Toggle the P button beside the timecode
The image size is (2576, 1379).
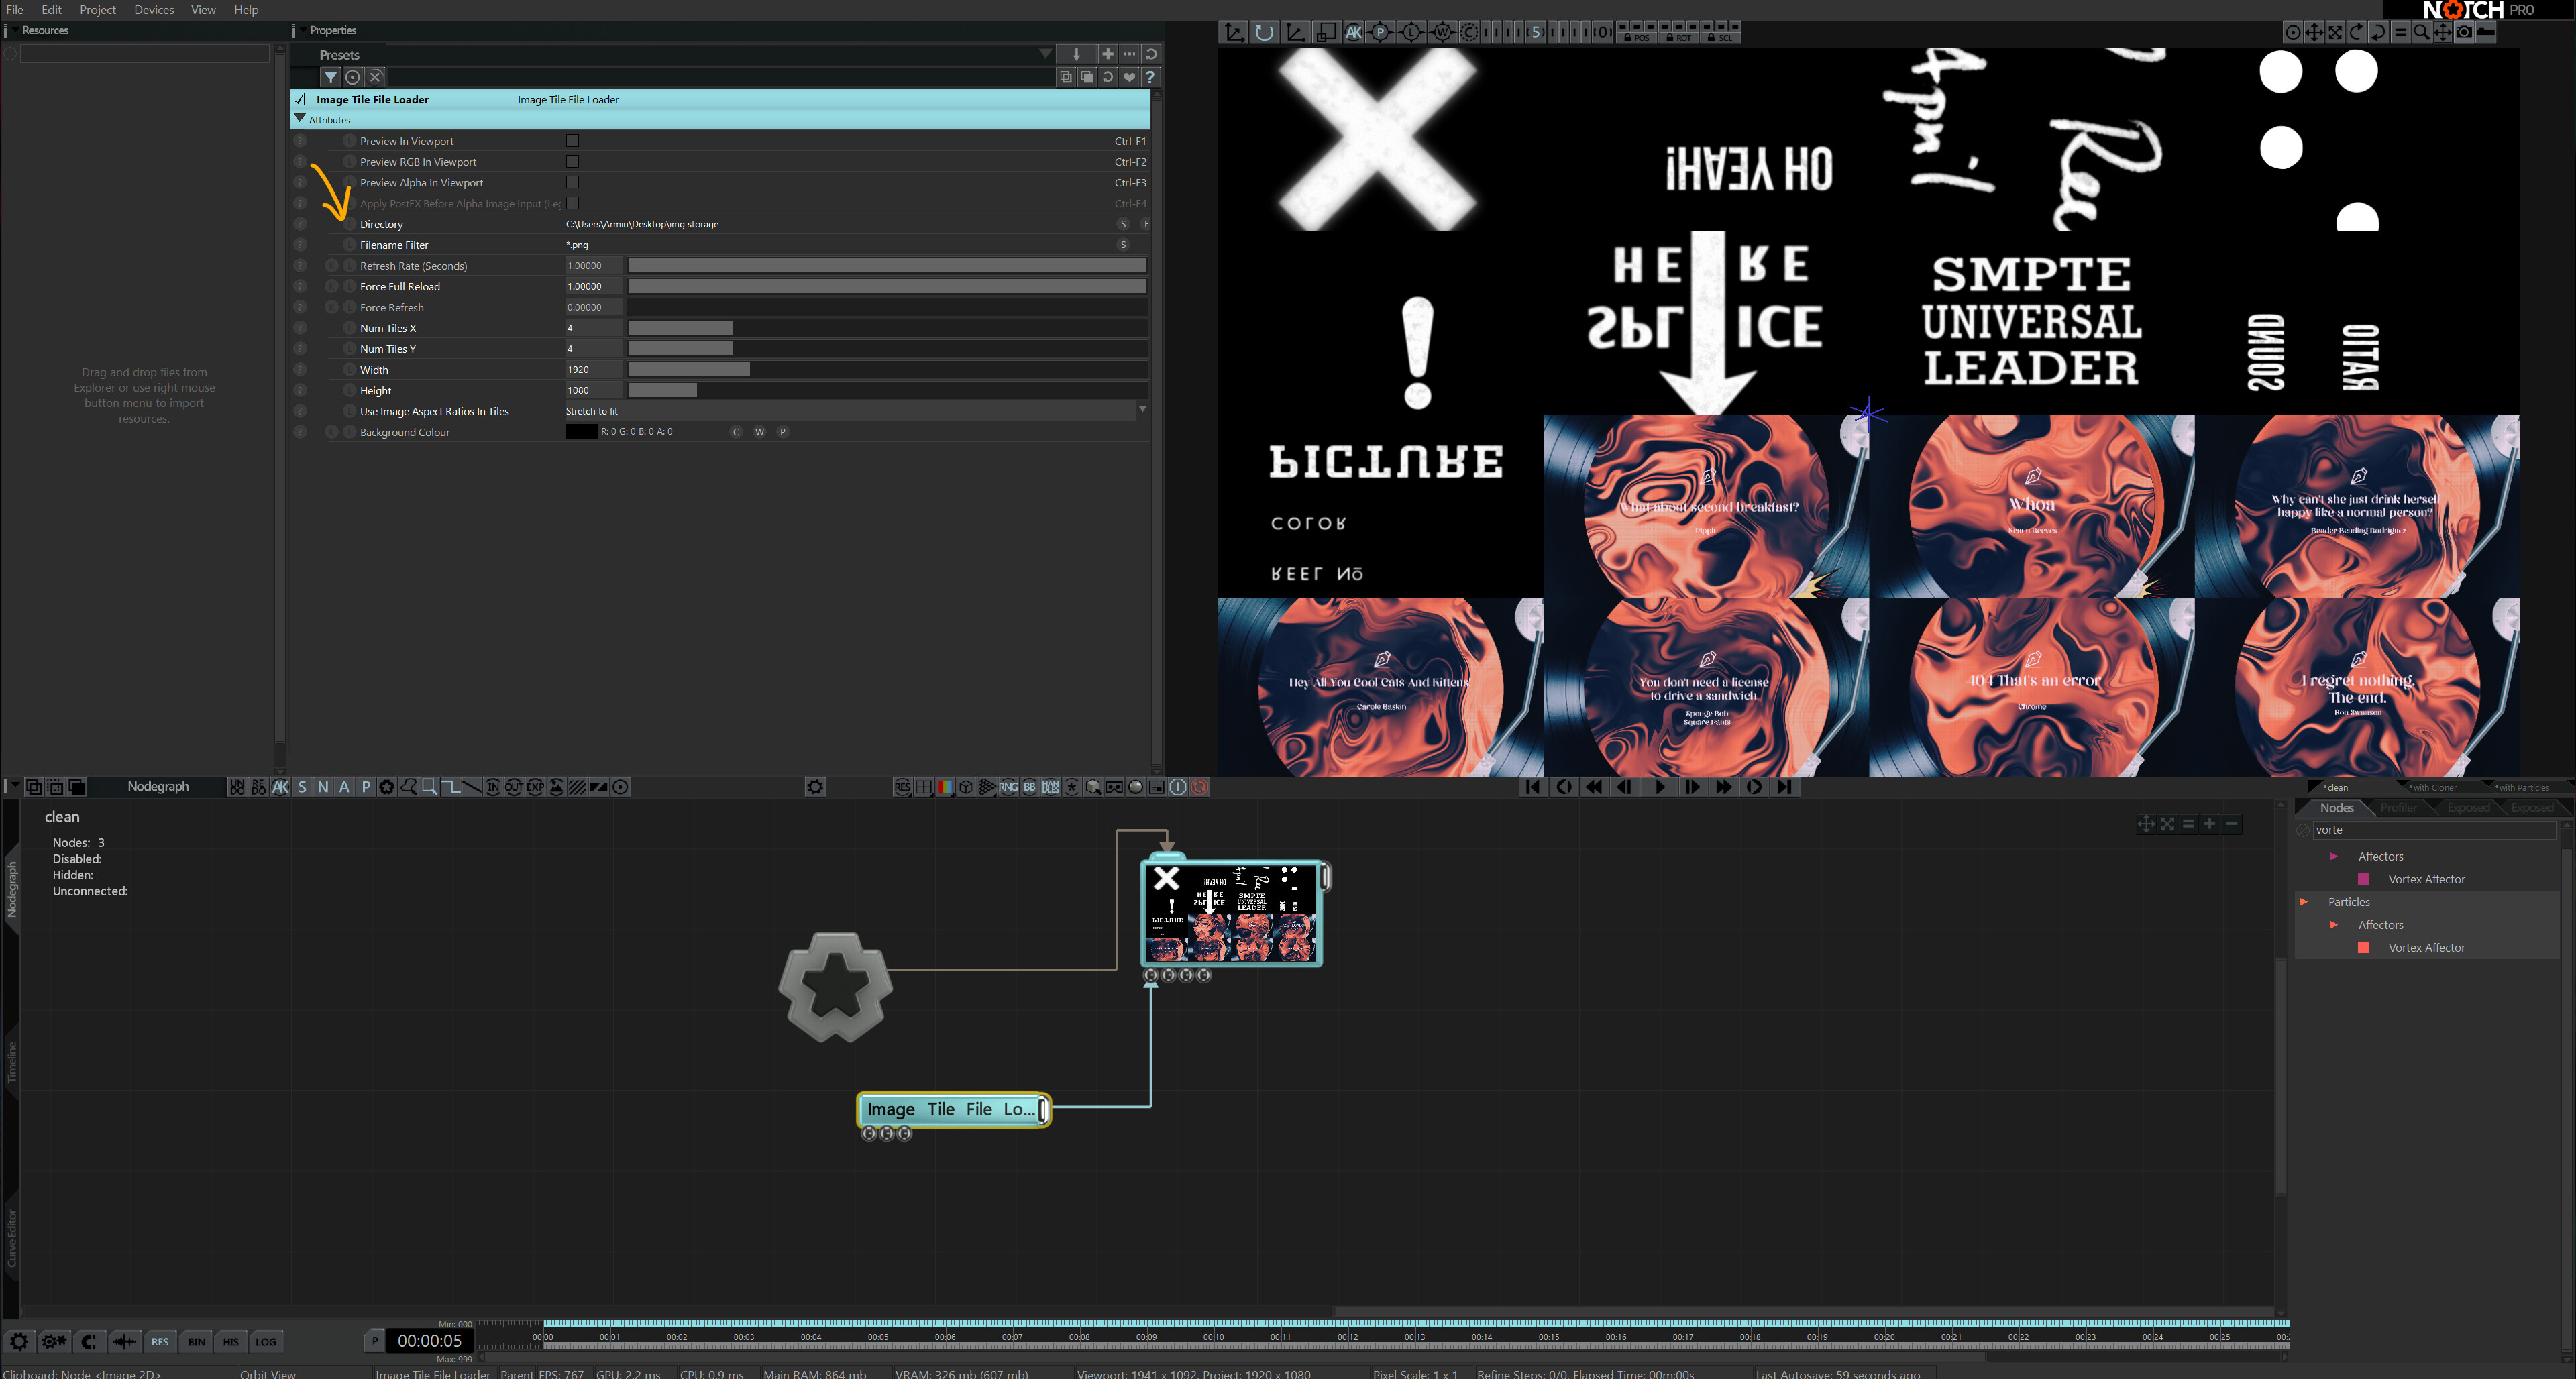click(375, 1341)
